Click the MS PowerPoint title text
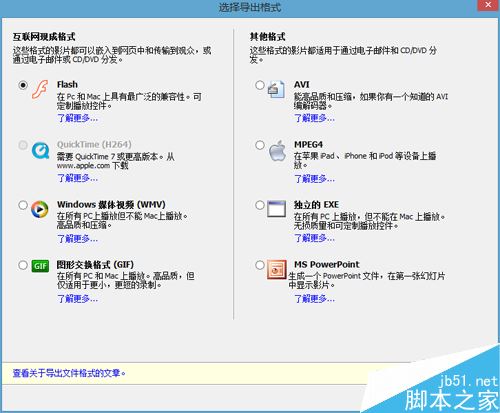 (327, 265)
